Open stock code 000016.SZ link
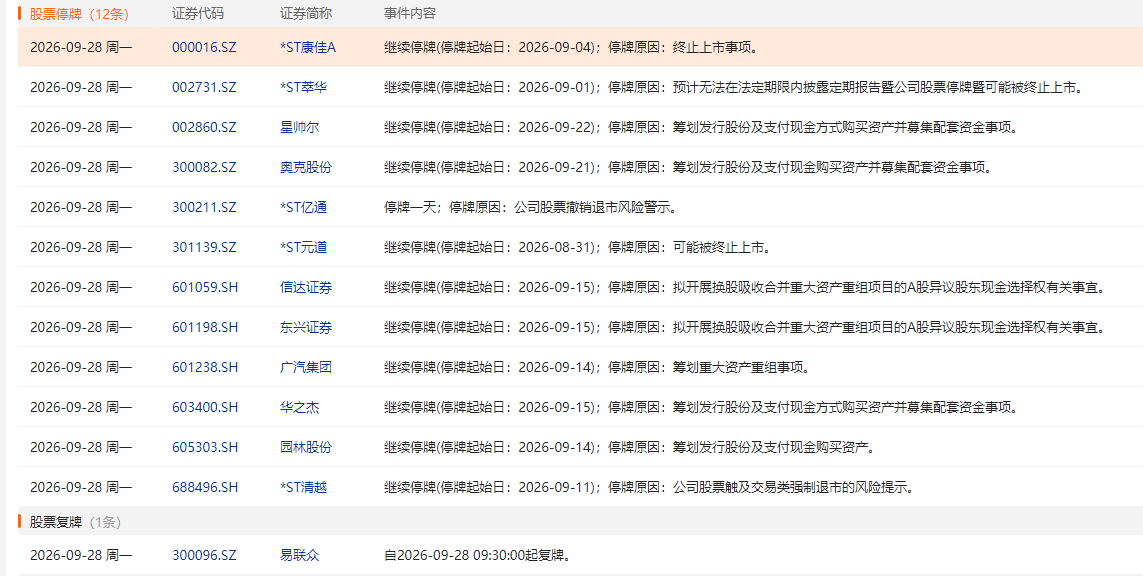This screenshot has height=576, width=1143. click(204, 47)
